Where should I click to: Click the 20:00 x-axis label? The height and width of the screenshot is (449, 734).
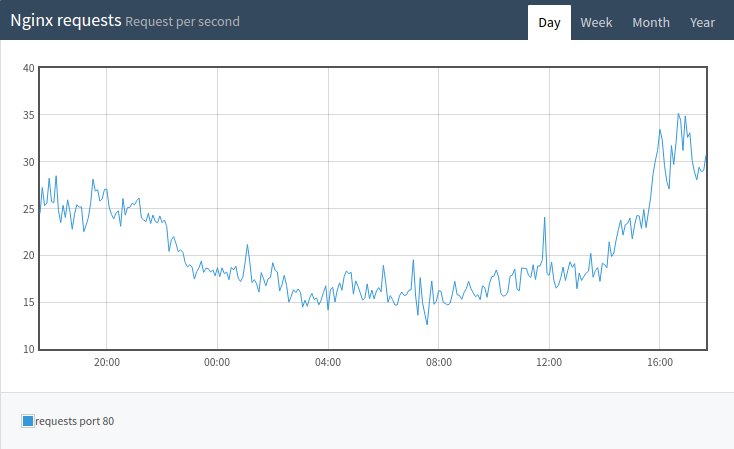(107, 362)
